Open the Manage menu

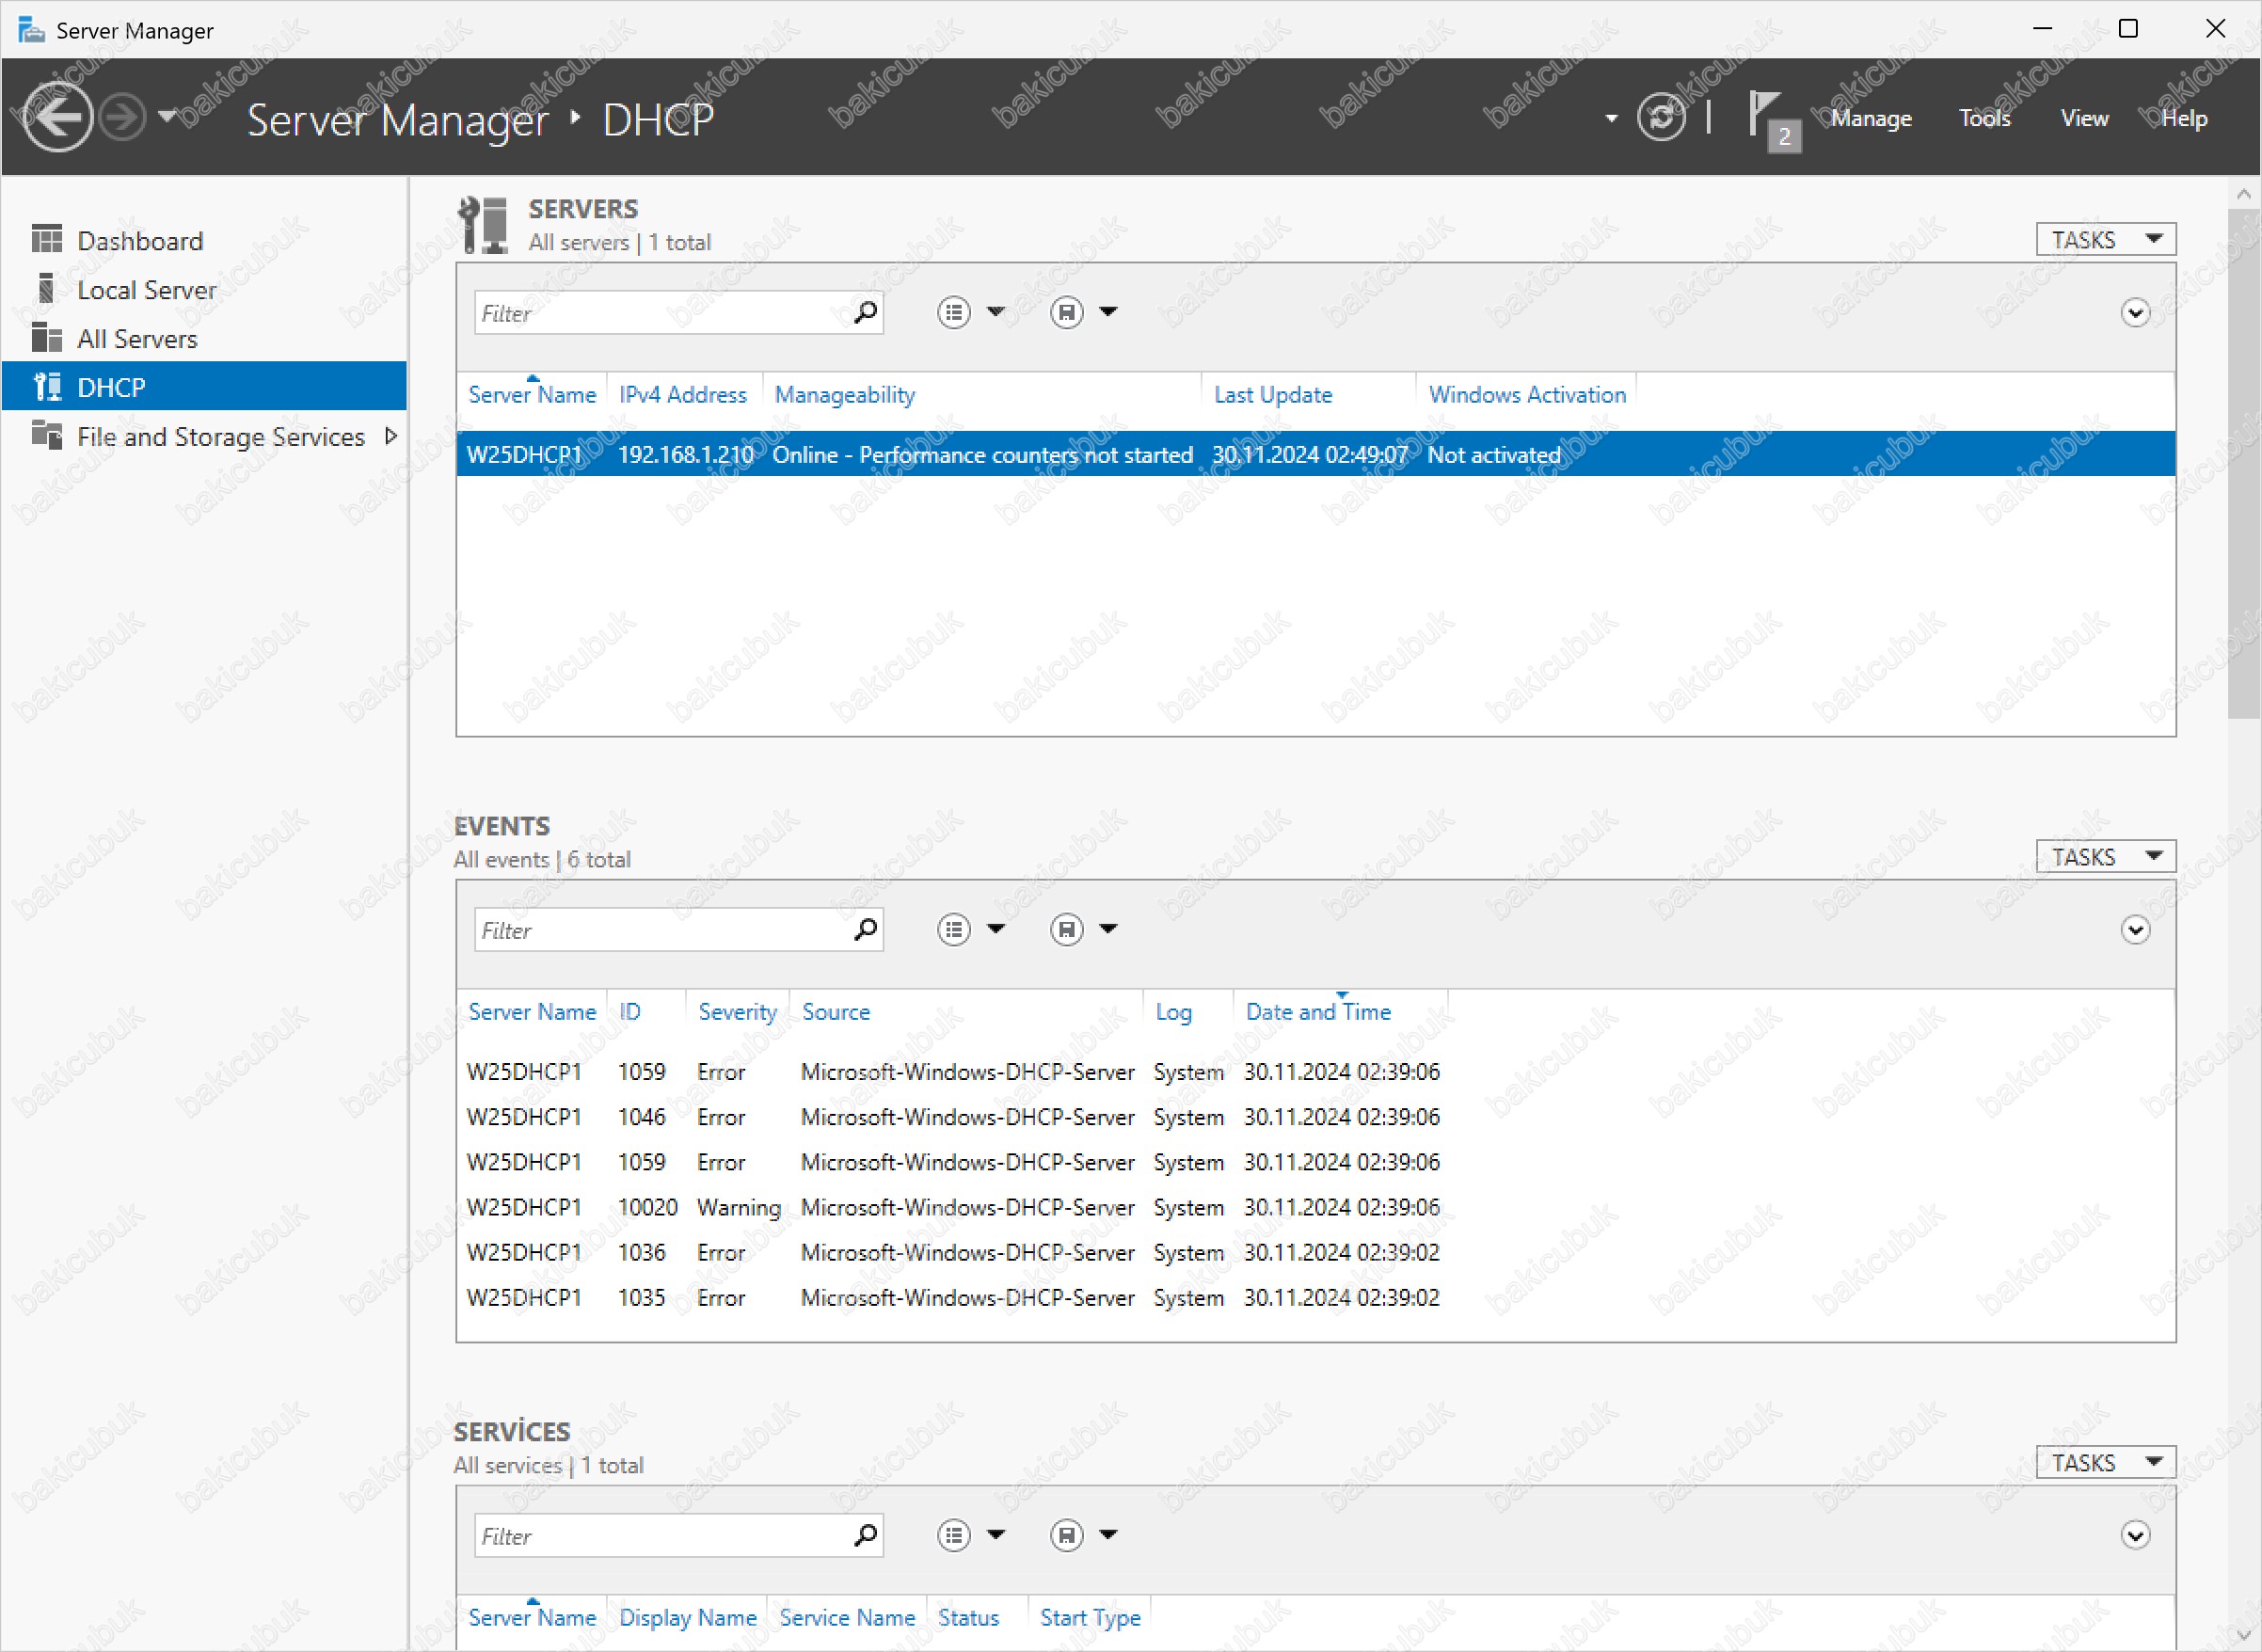point(1871,118)
